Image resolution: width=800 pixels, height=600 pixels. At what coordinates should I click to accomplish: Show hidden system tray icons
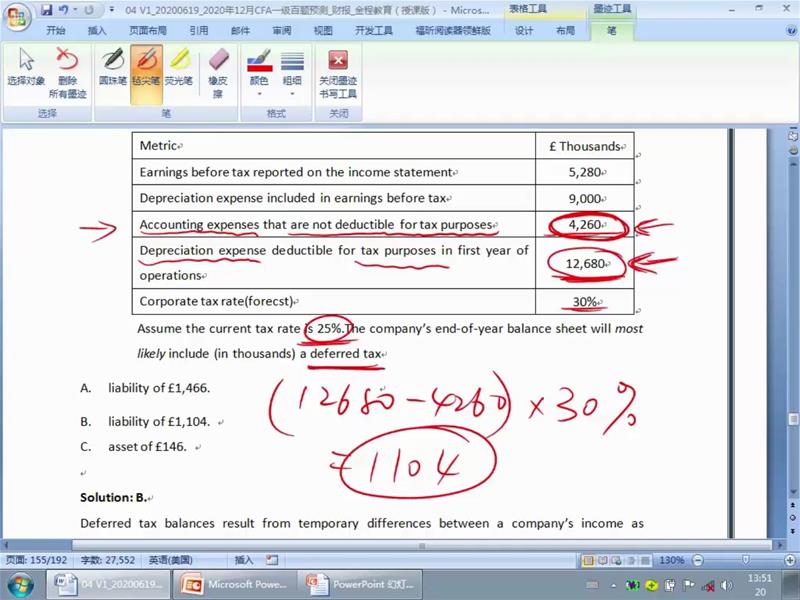click(614, 585)
